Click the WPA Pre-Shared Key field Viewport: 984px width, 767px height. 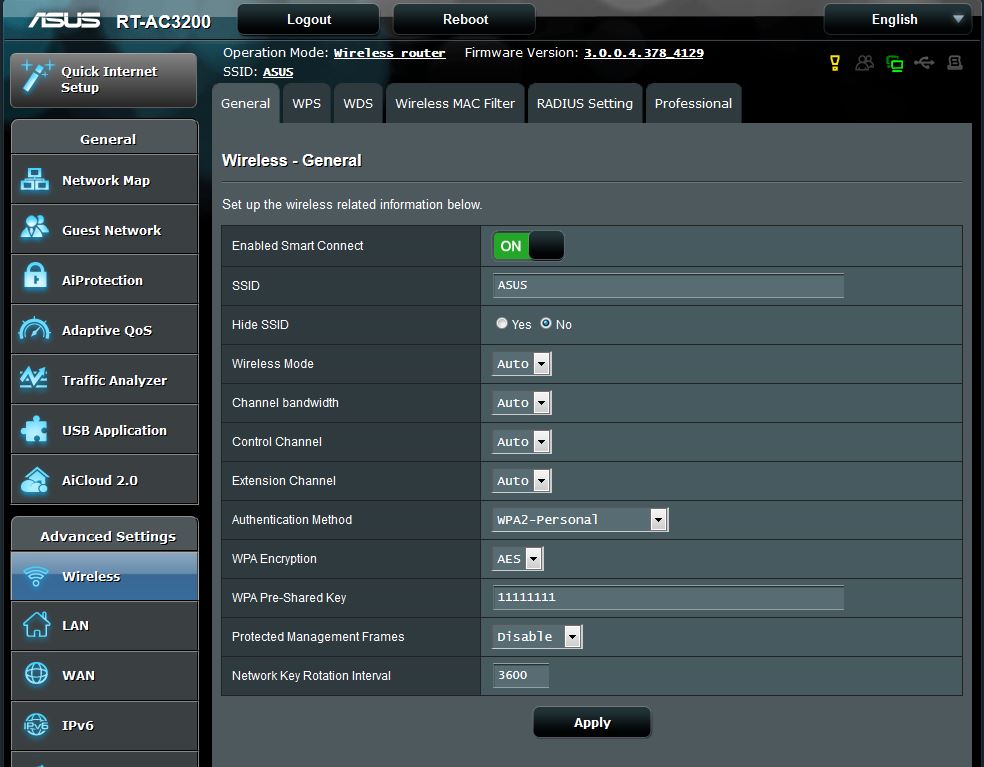pyautogui.click(x=668, y=597)
